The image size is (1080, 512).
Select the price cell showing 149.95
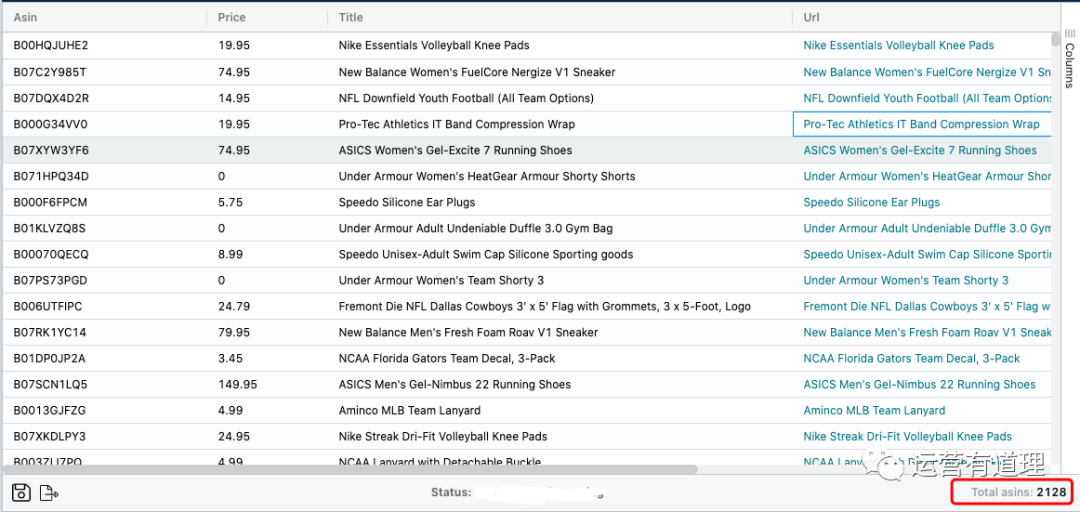237,384
